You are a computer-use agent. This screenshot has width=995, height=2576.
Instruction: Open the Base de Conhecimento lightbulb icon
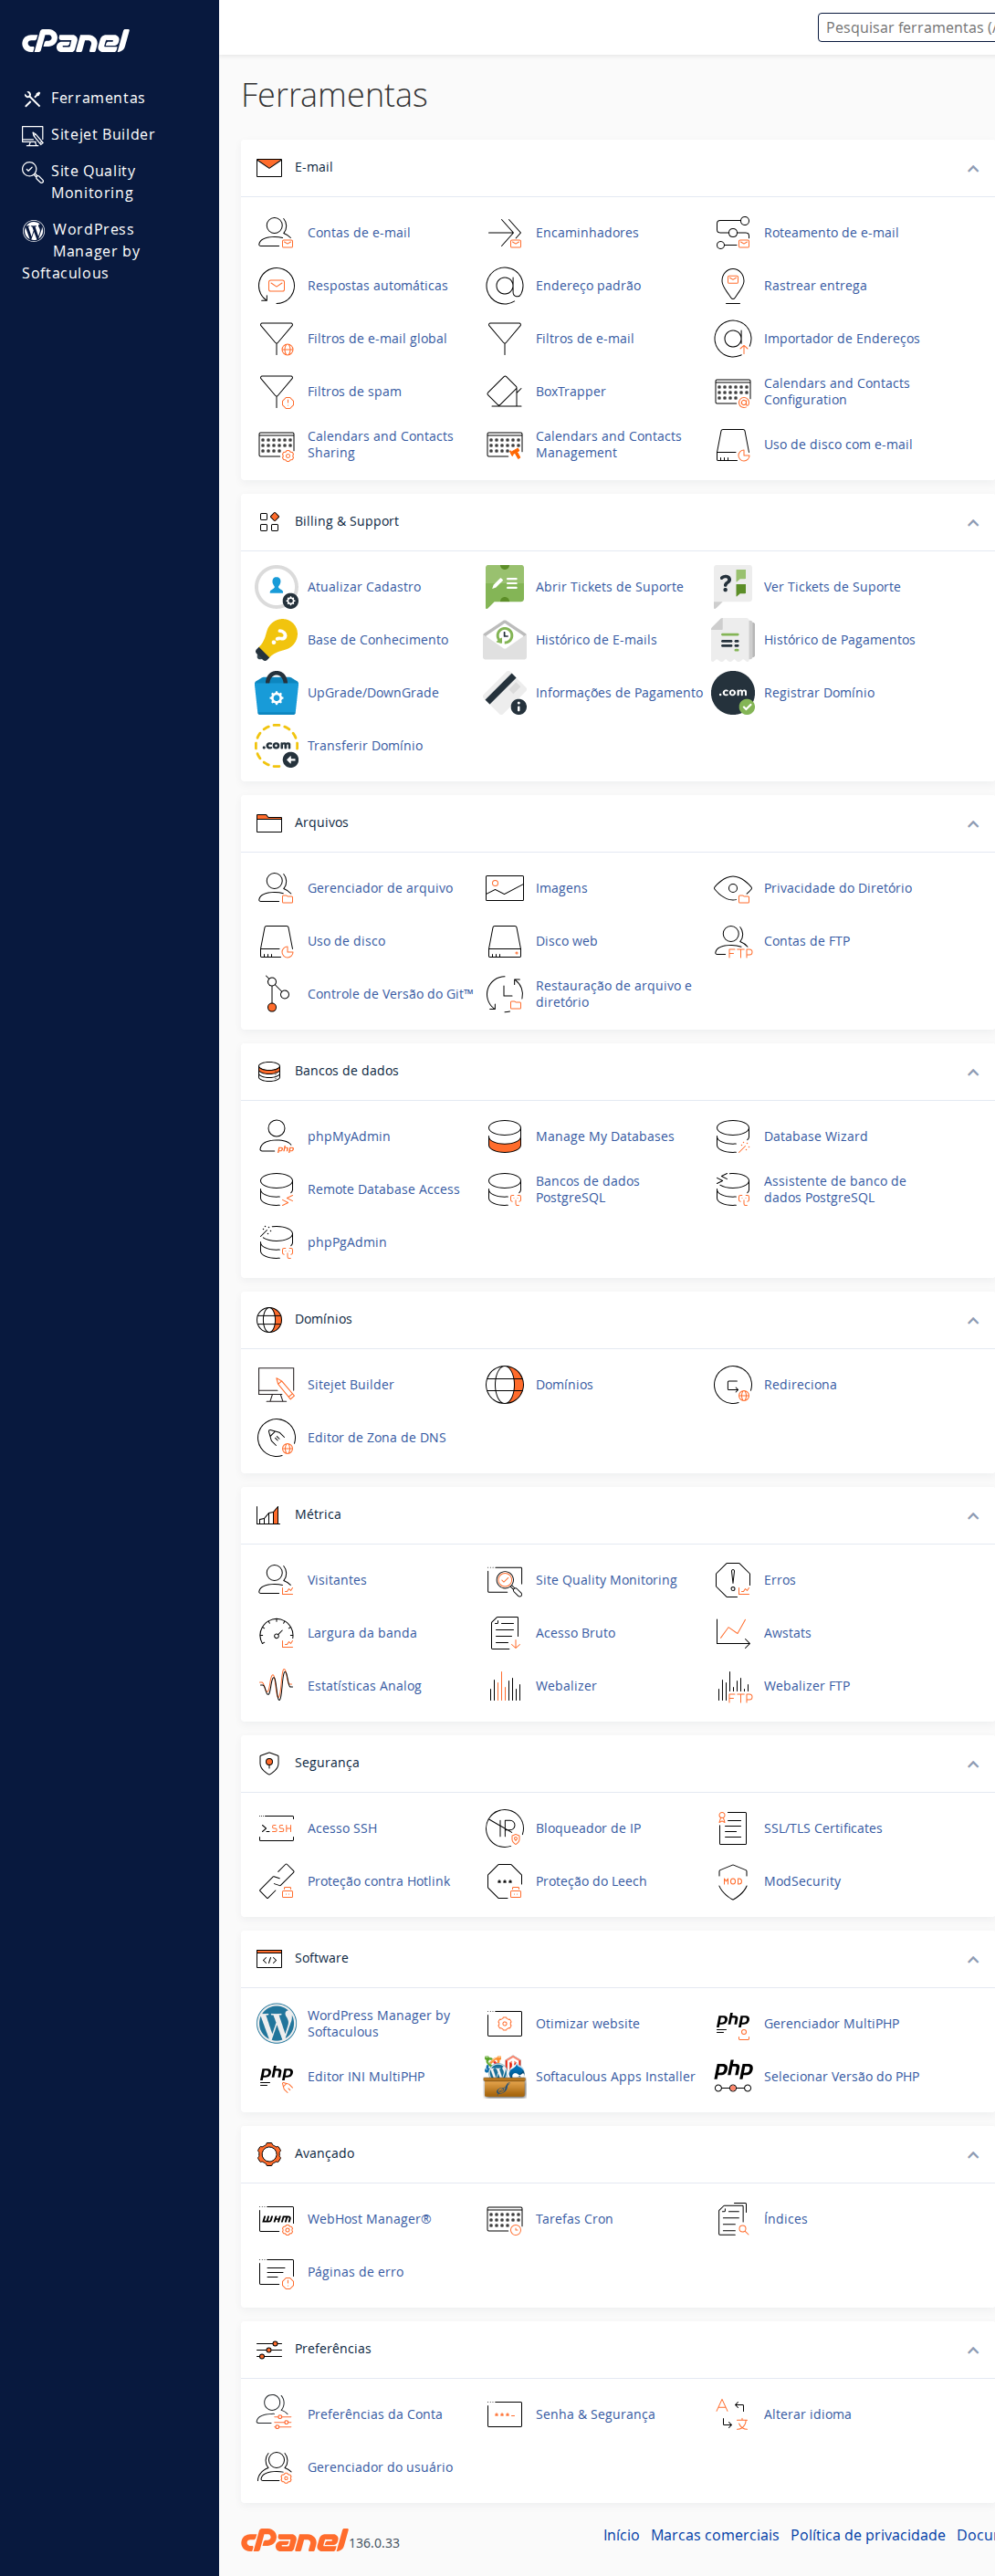point(276,640)
